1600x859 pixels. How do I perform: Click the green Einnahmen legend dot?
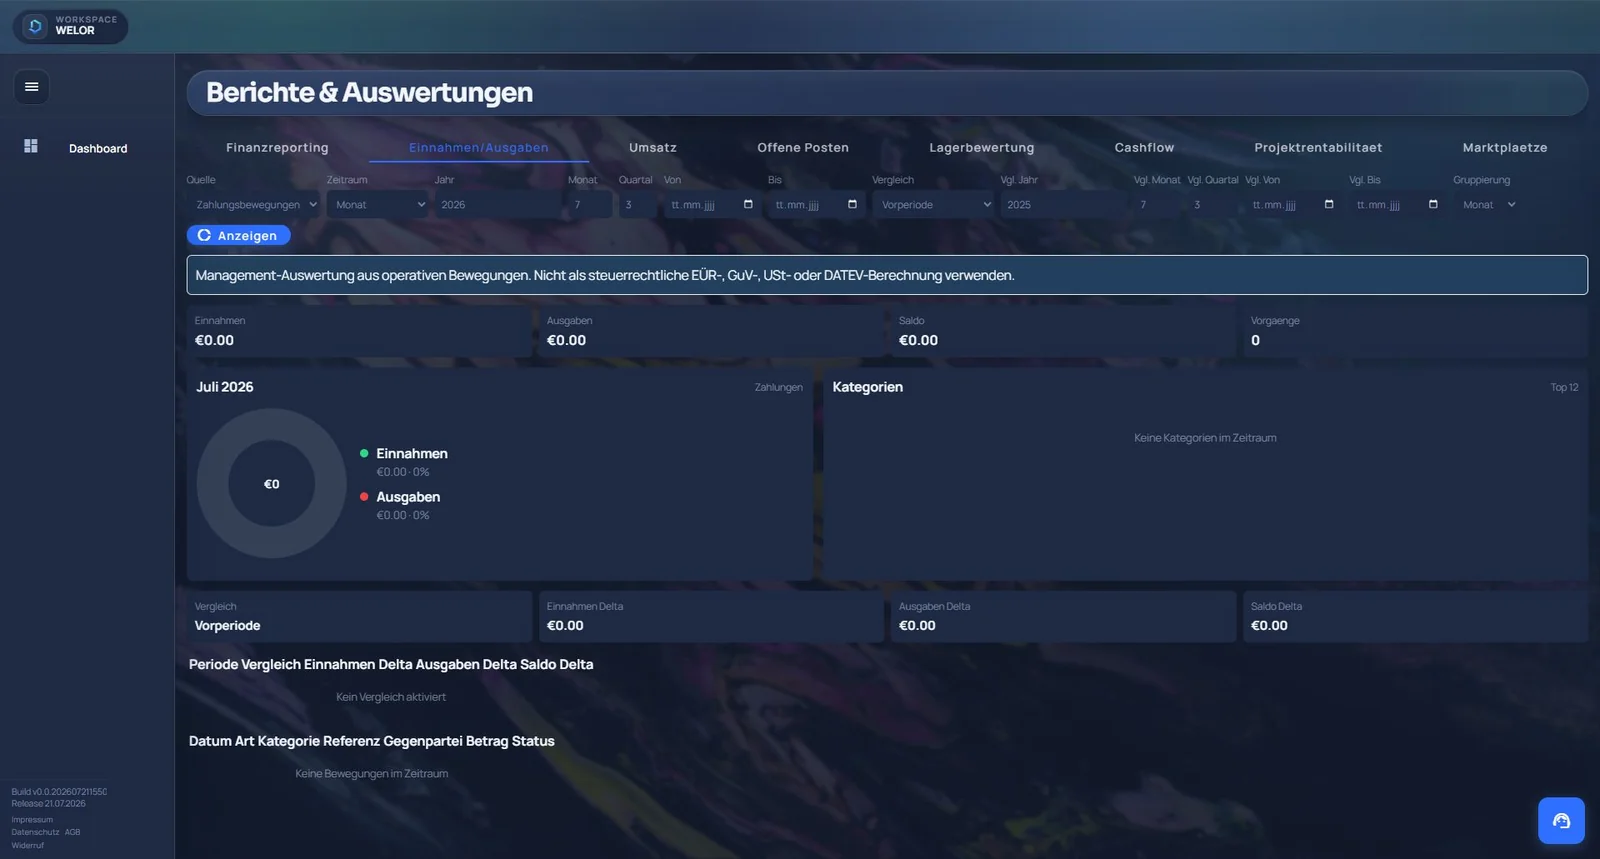click(x=364, y=453)
